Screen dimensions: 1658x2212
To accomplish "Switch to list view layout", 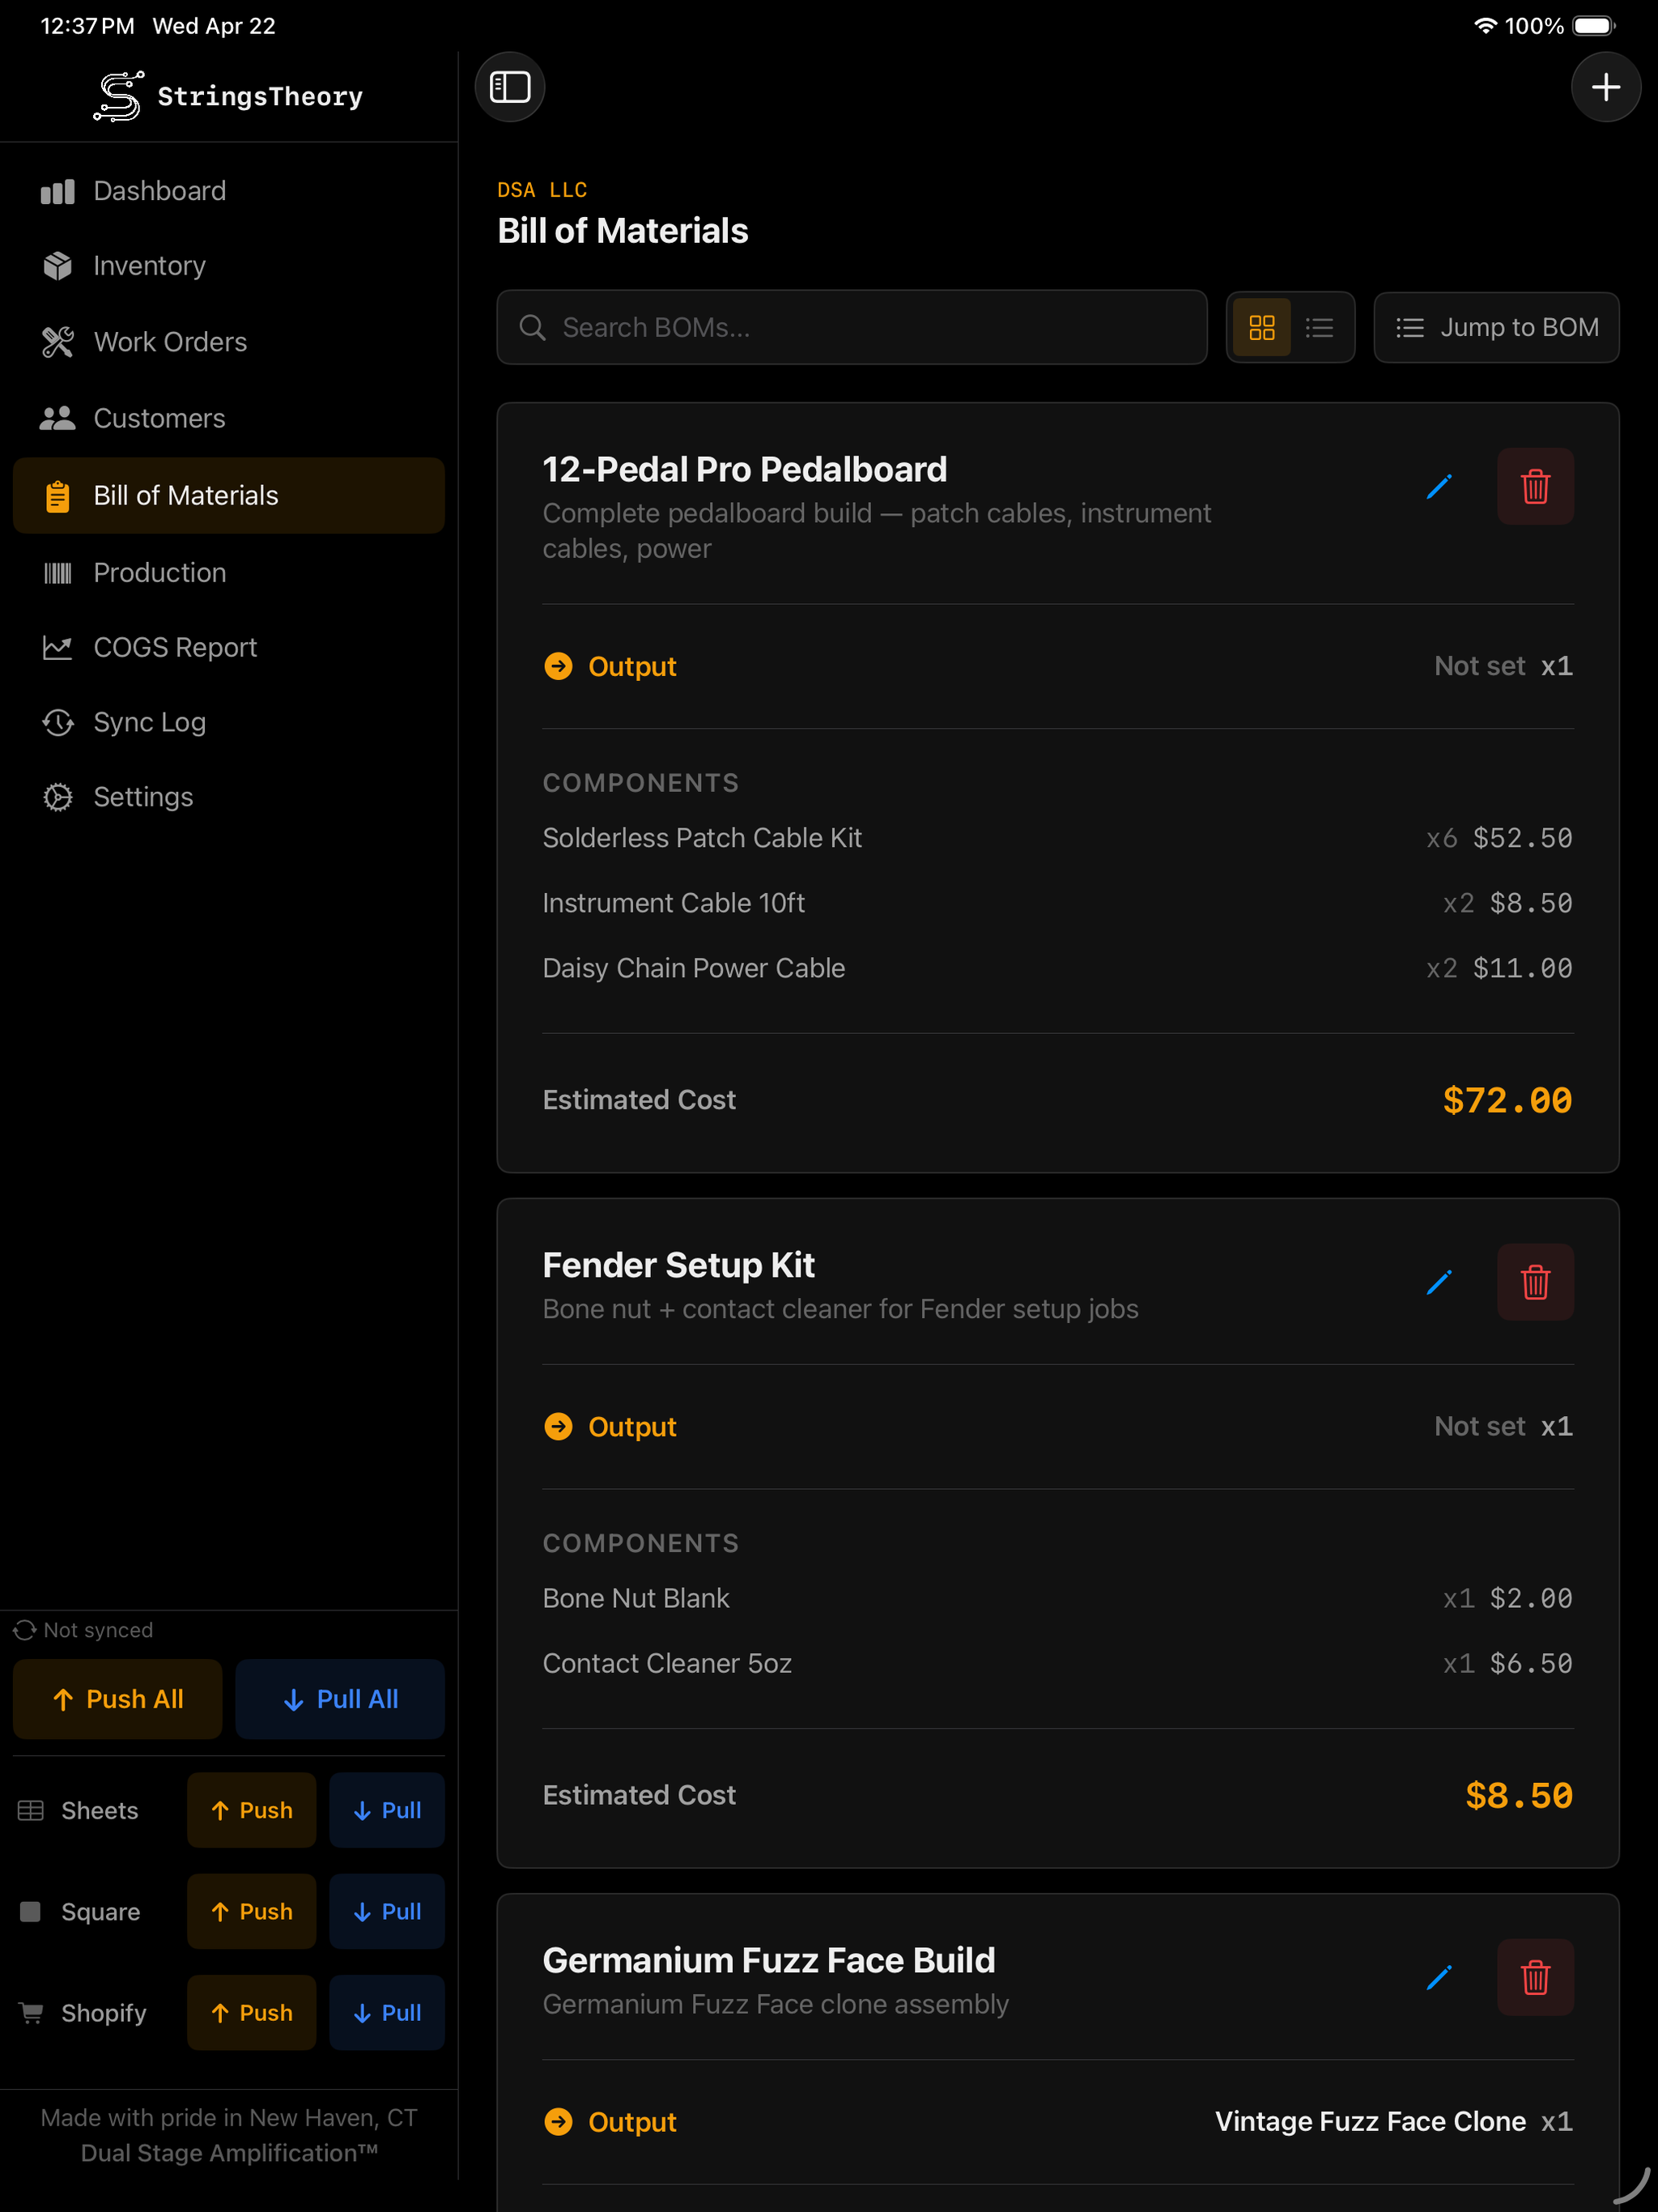I will 1319,327.
